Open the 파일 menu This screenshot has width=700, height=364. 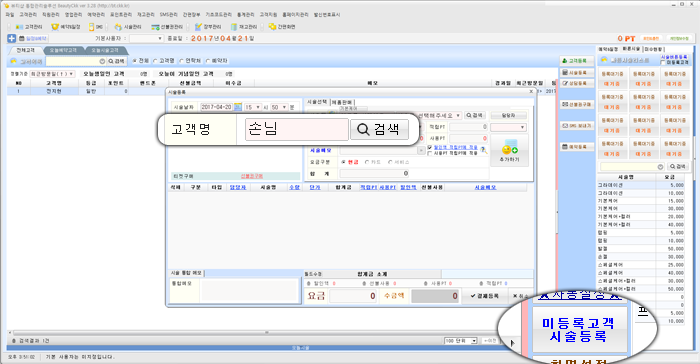pyautogui.click(x=10, y=15)
